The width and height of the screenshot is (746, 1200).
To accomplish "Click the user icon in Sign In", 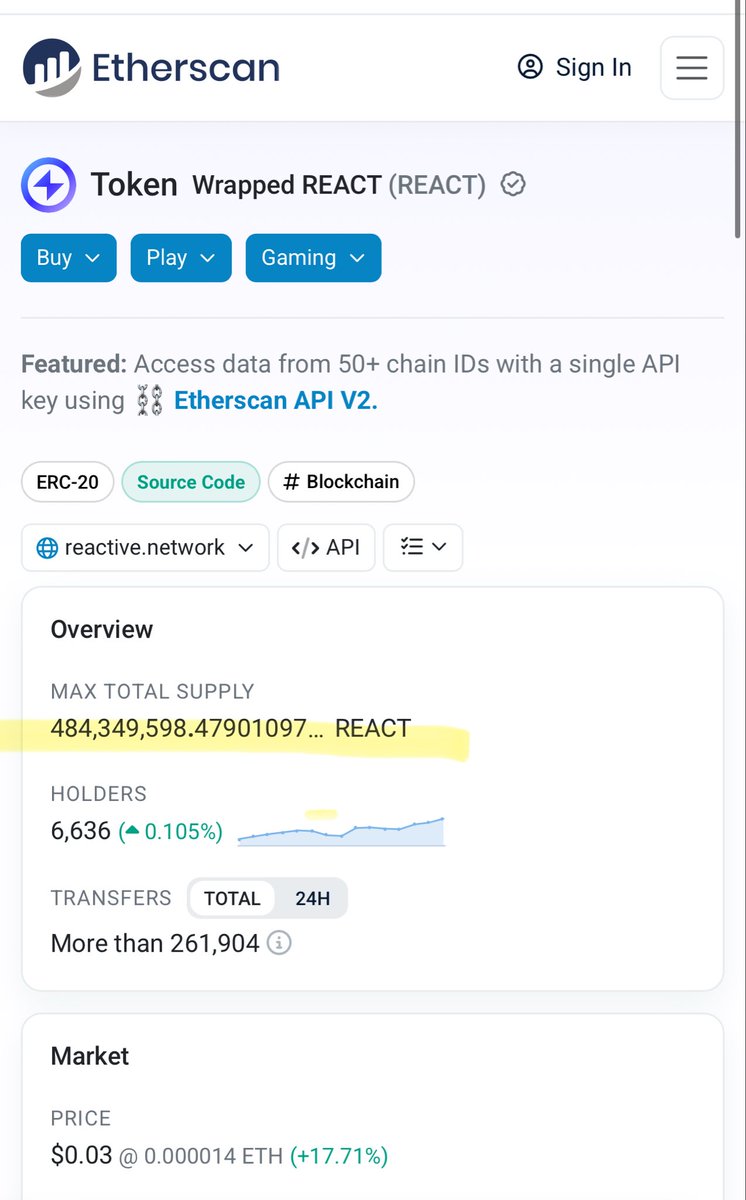I will tap(529, 67).
